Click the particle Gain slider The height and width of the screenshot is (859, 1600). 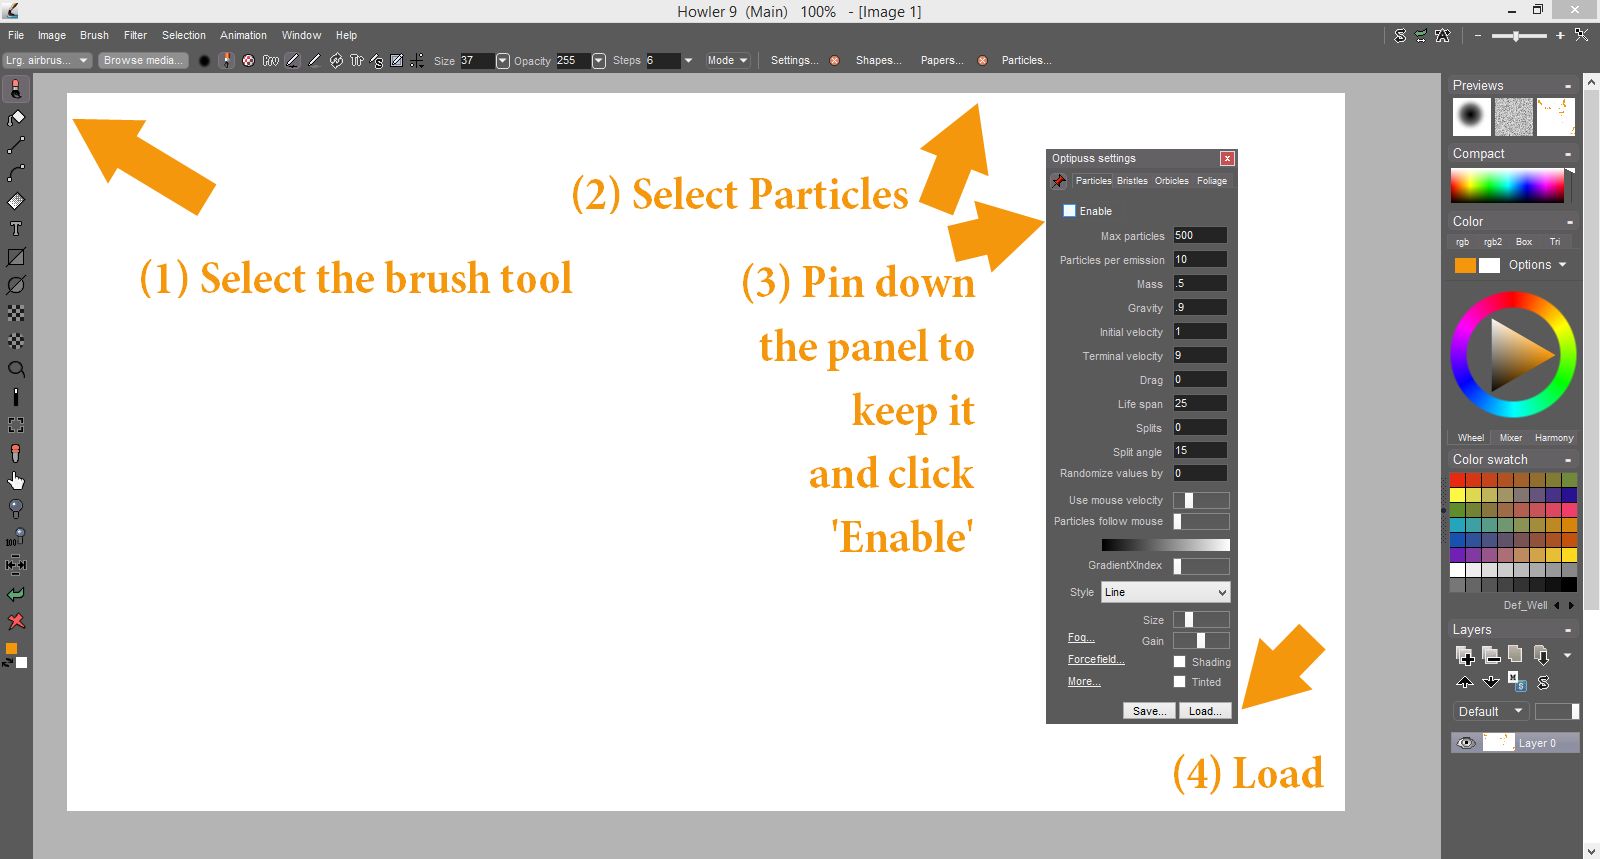1200,641
